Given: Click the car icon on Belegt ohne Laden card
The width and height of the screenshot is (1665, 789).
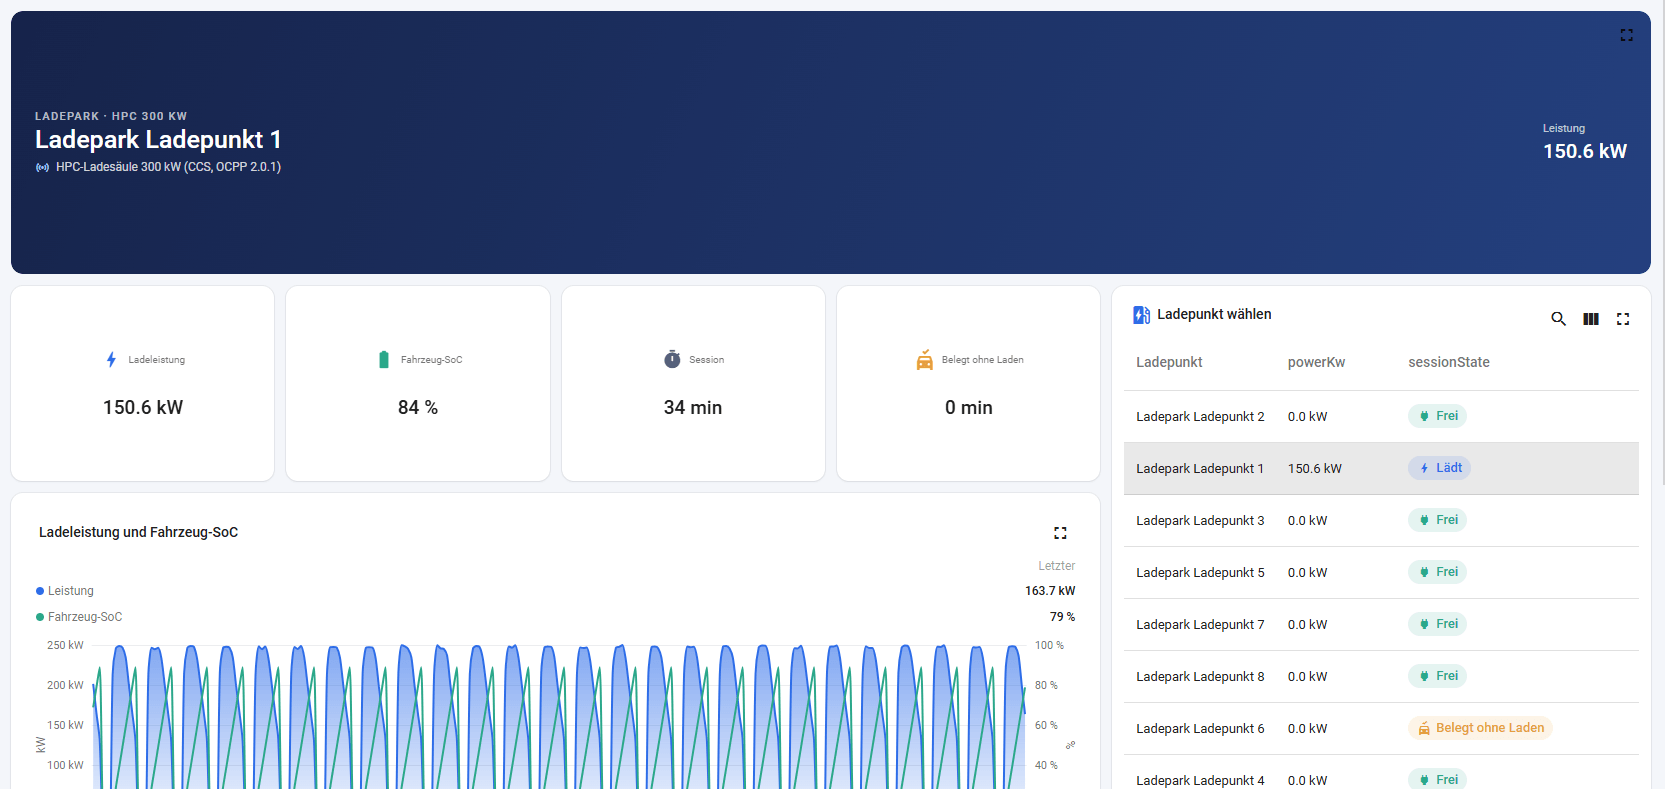Looking at the screenshot, I should [x=925, y=360].
